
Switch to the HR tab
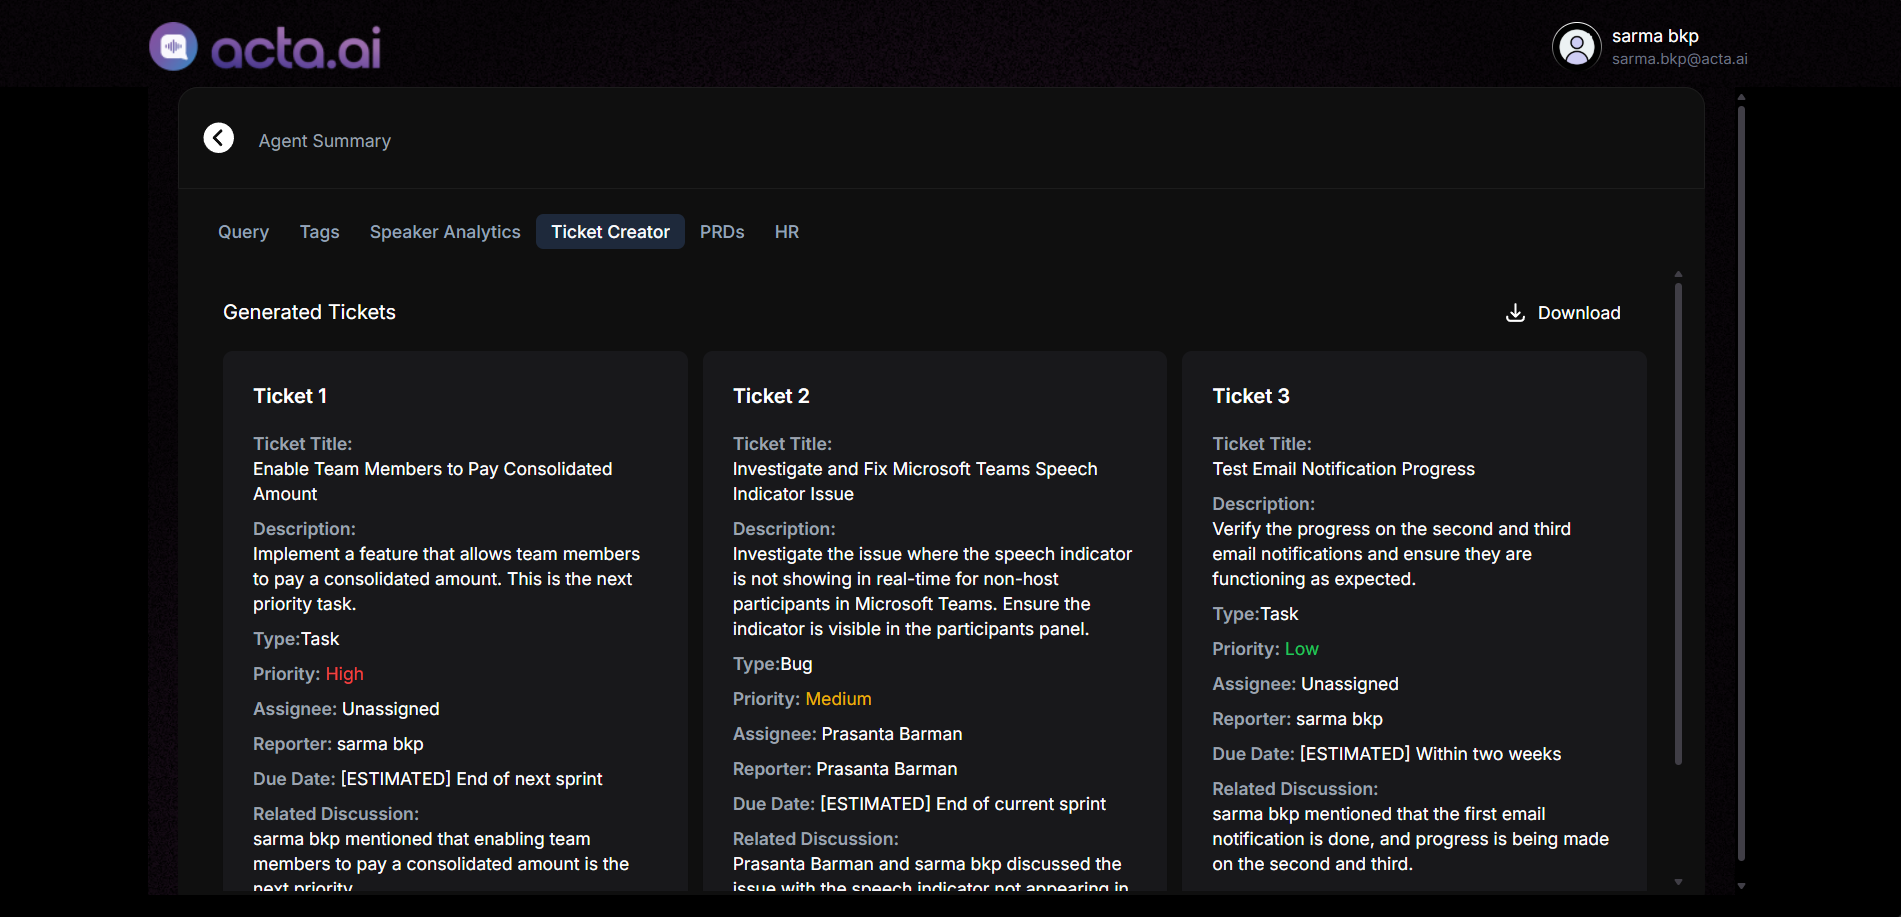pos(787,231)
